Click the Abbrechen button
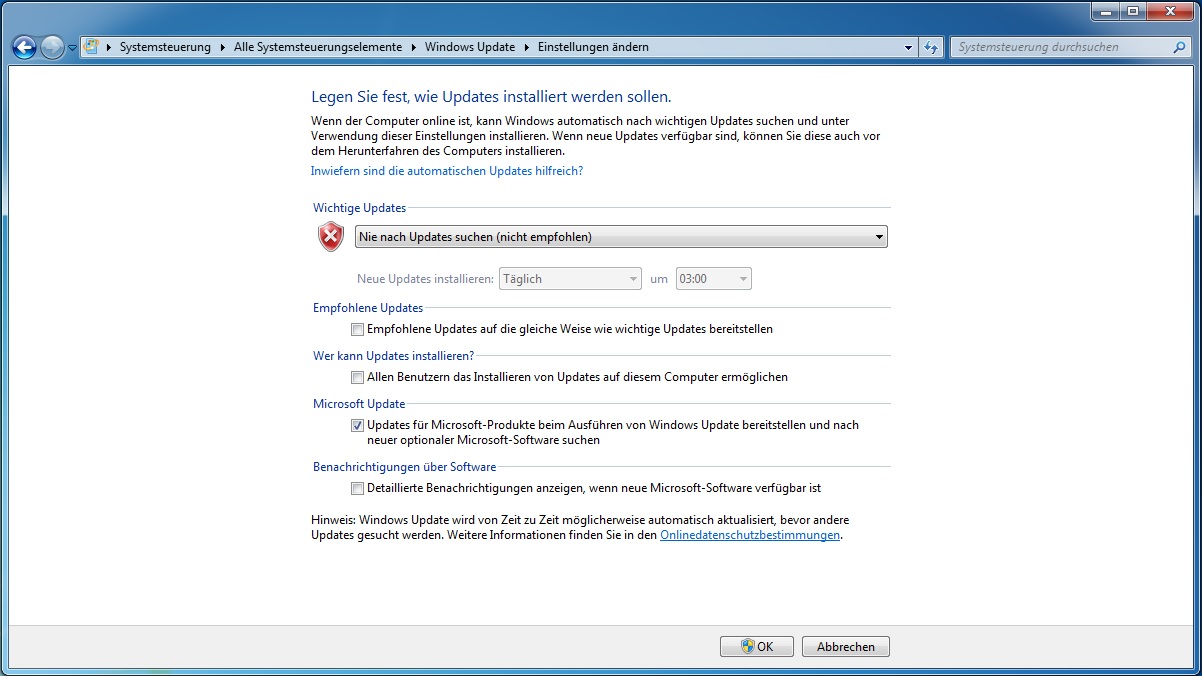 coord(846,647)
